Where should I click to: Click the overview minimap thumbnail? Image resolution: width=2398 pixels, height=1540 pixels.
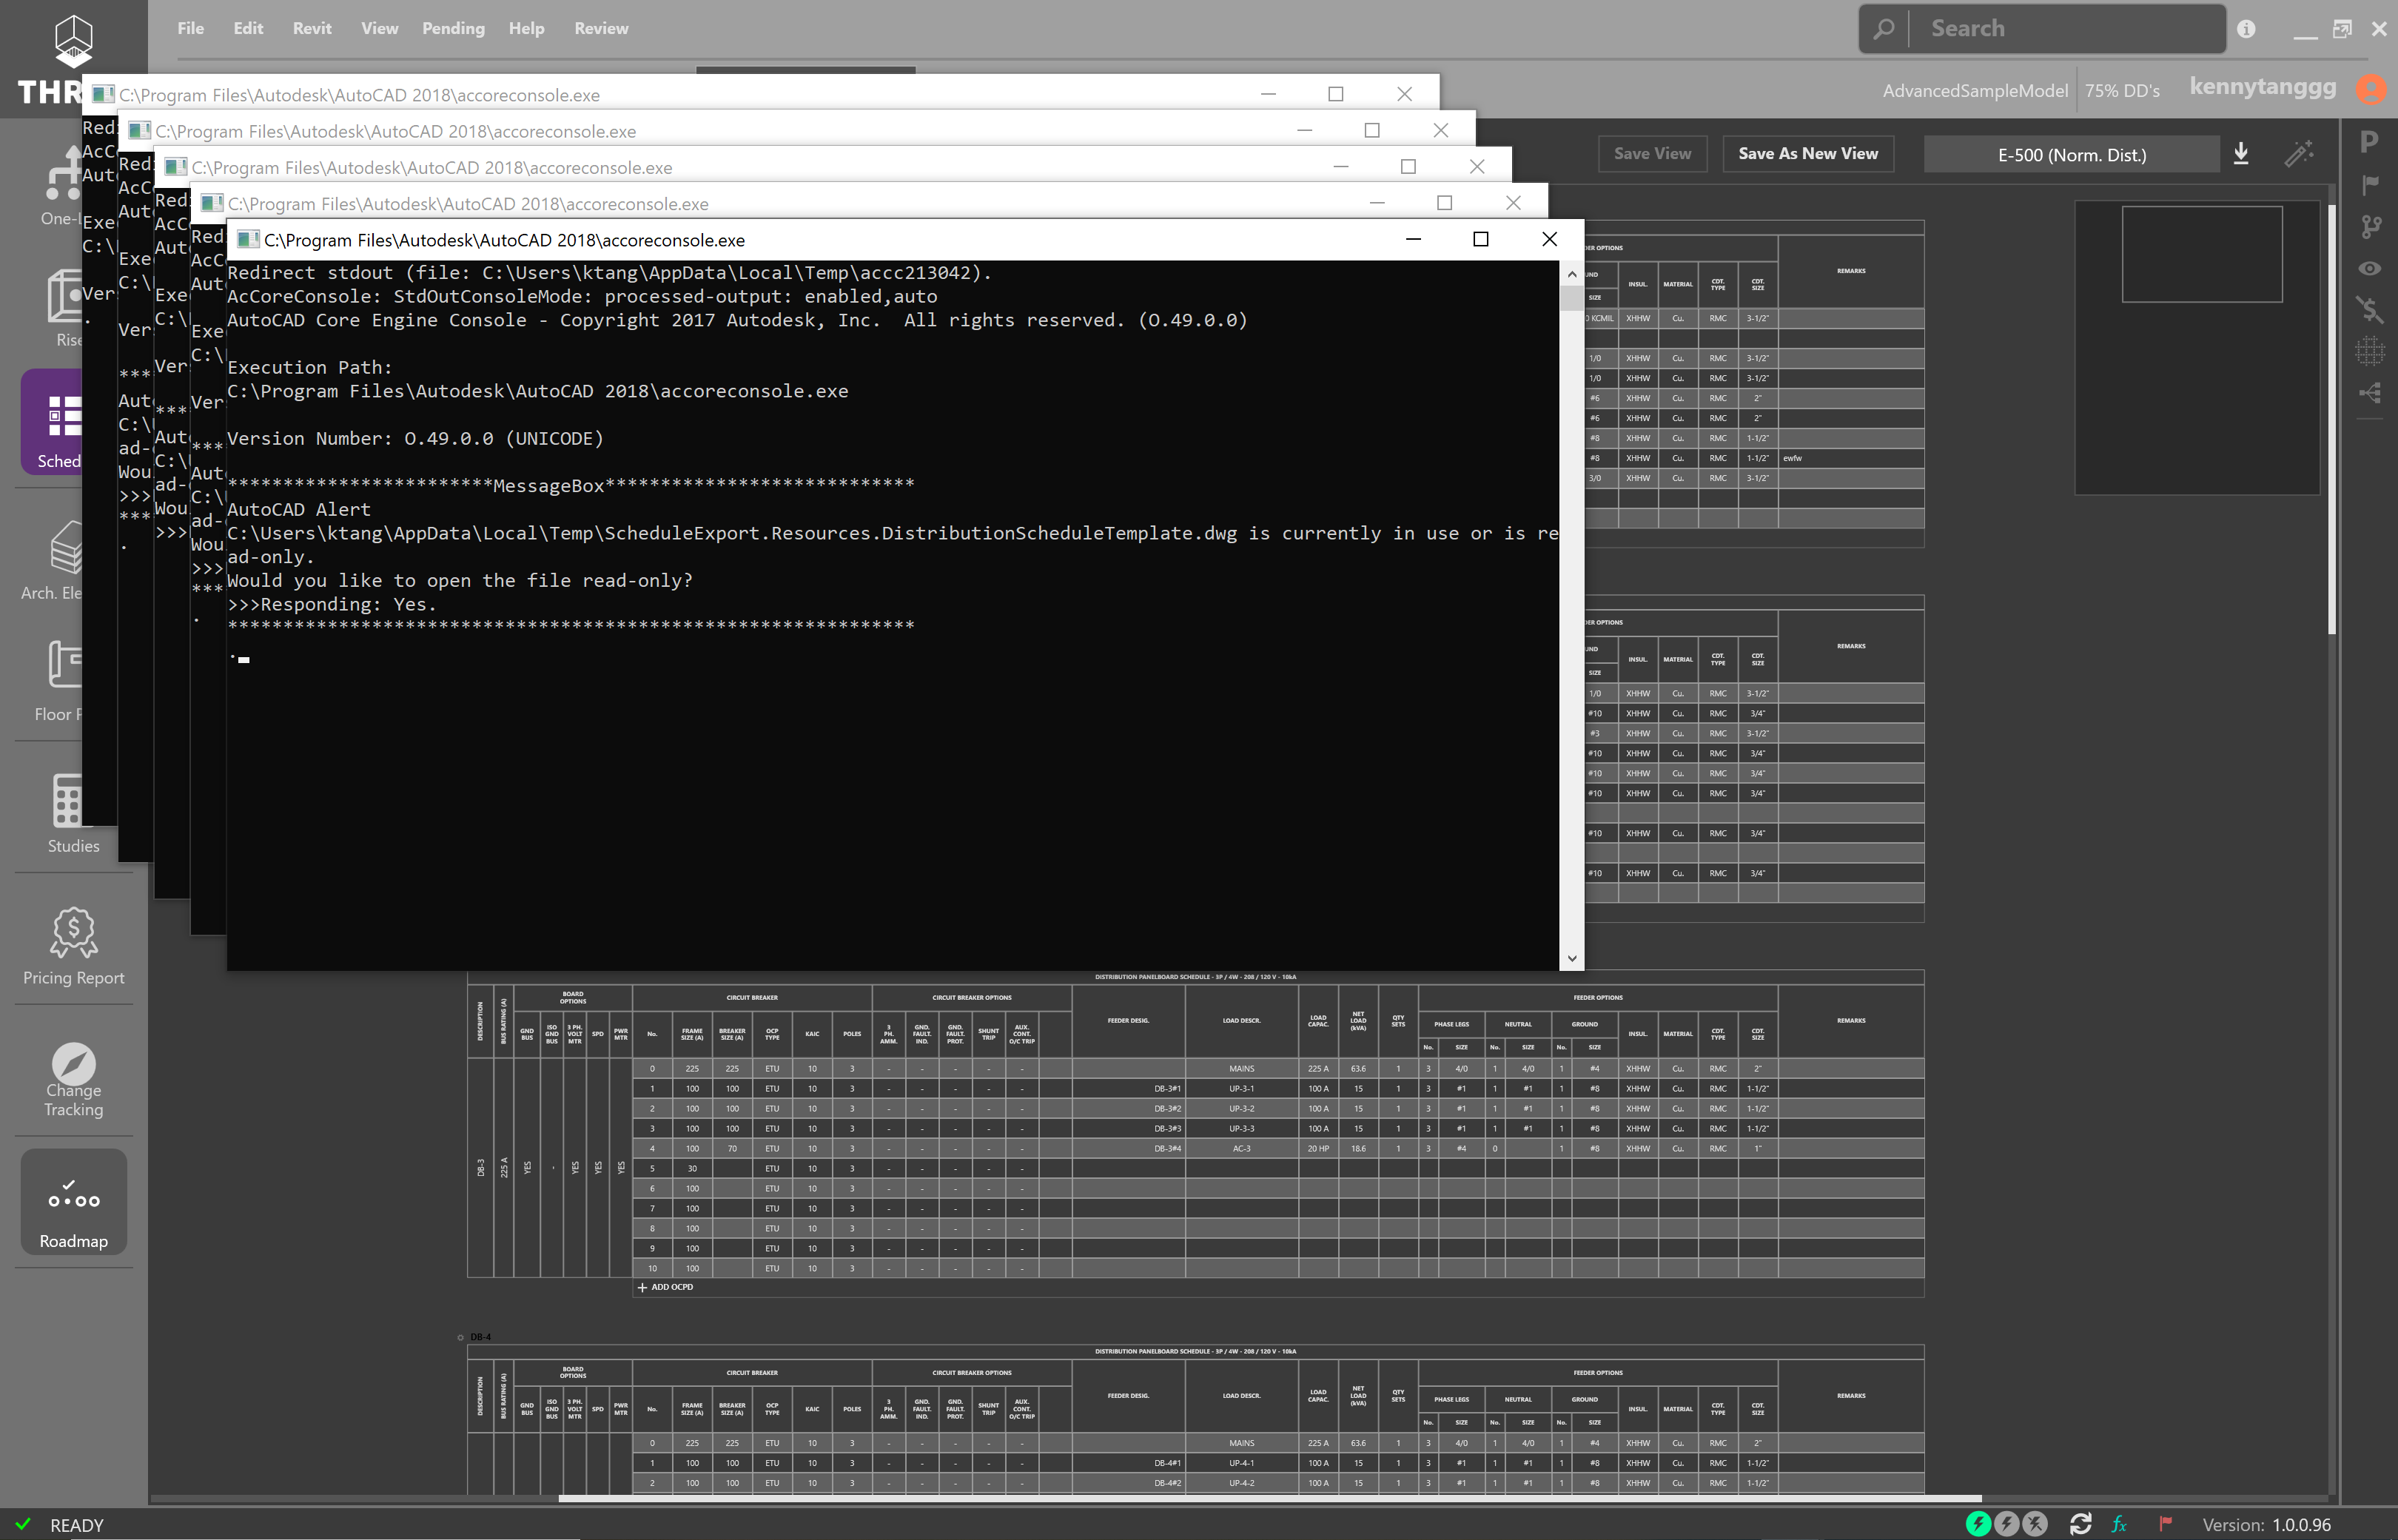point(2196,347)
